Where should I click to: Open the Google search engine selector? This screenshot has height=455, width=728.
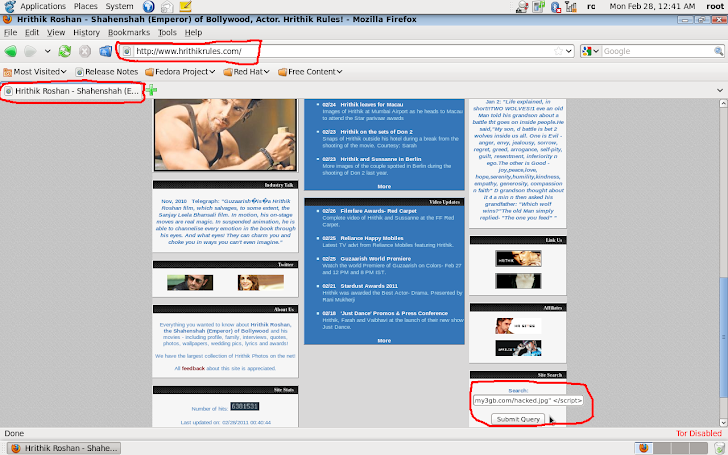tap(591, 51)
